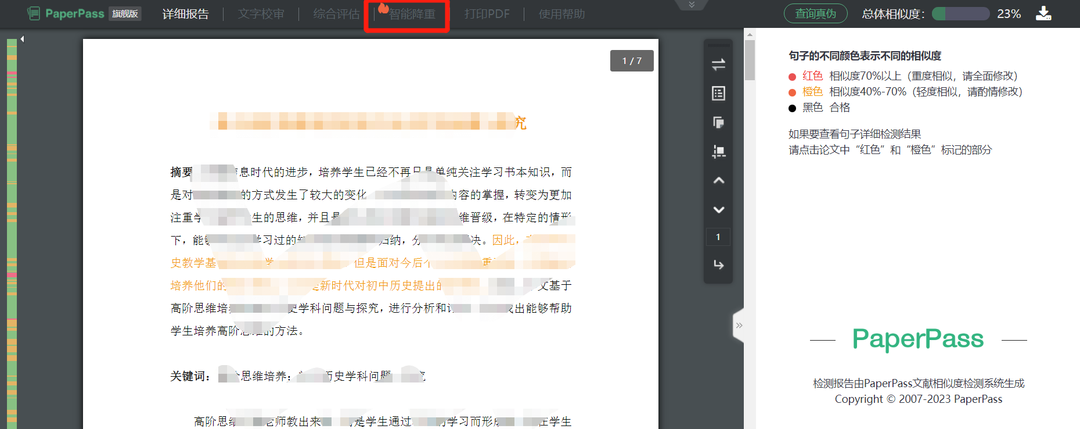Image resolution: width=1080 pixels, height=429 pixels.
Task: Click the green PaperPass logo in right panel
Action: click(x=918, y=339)
